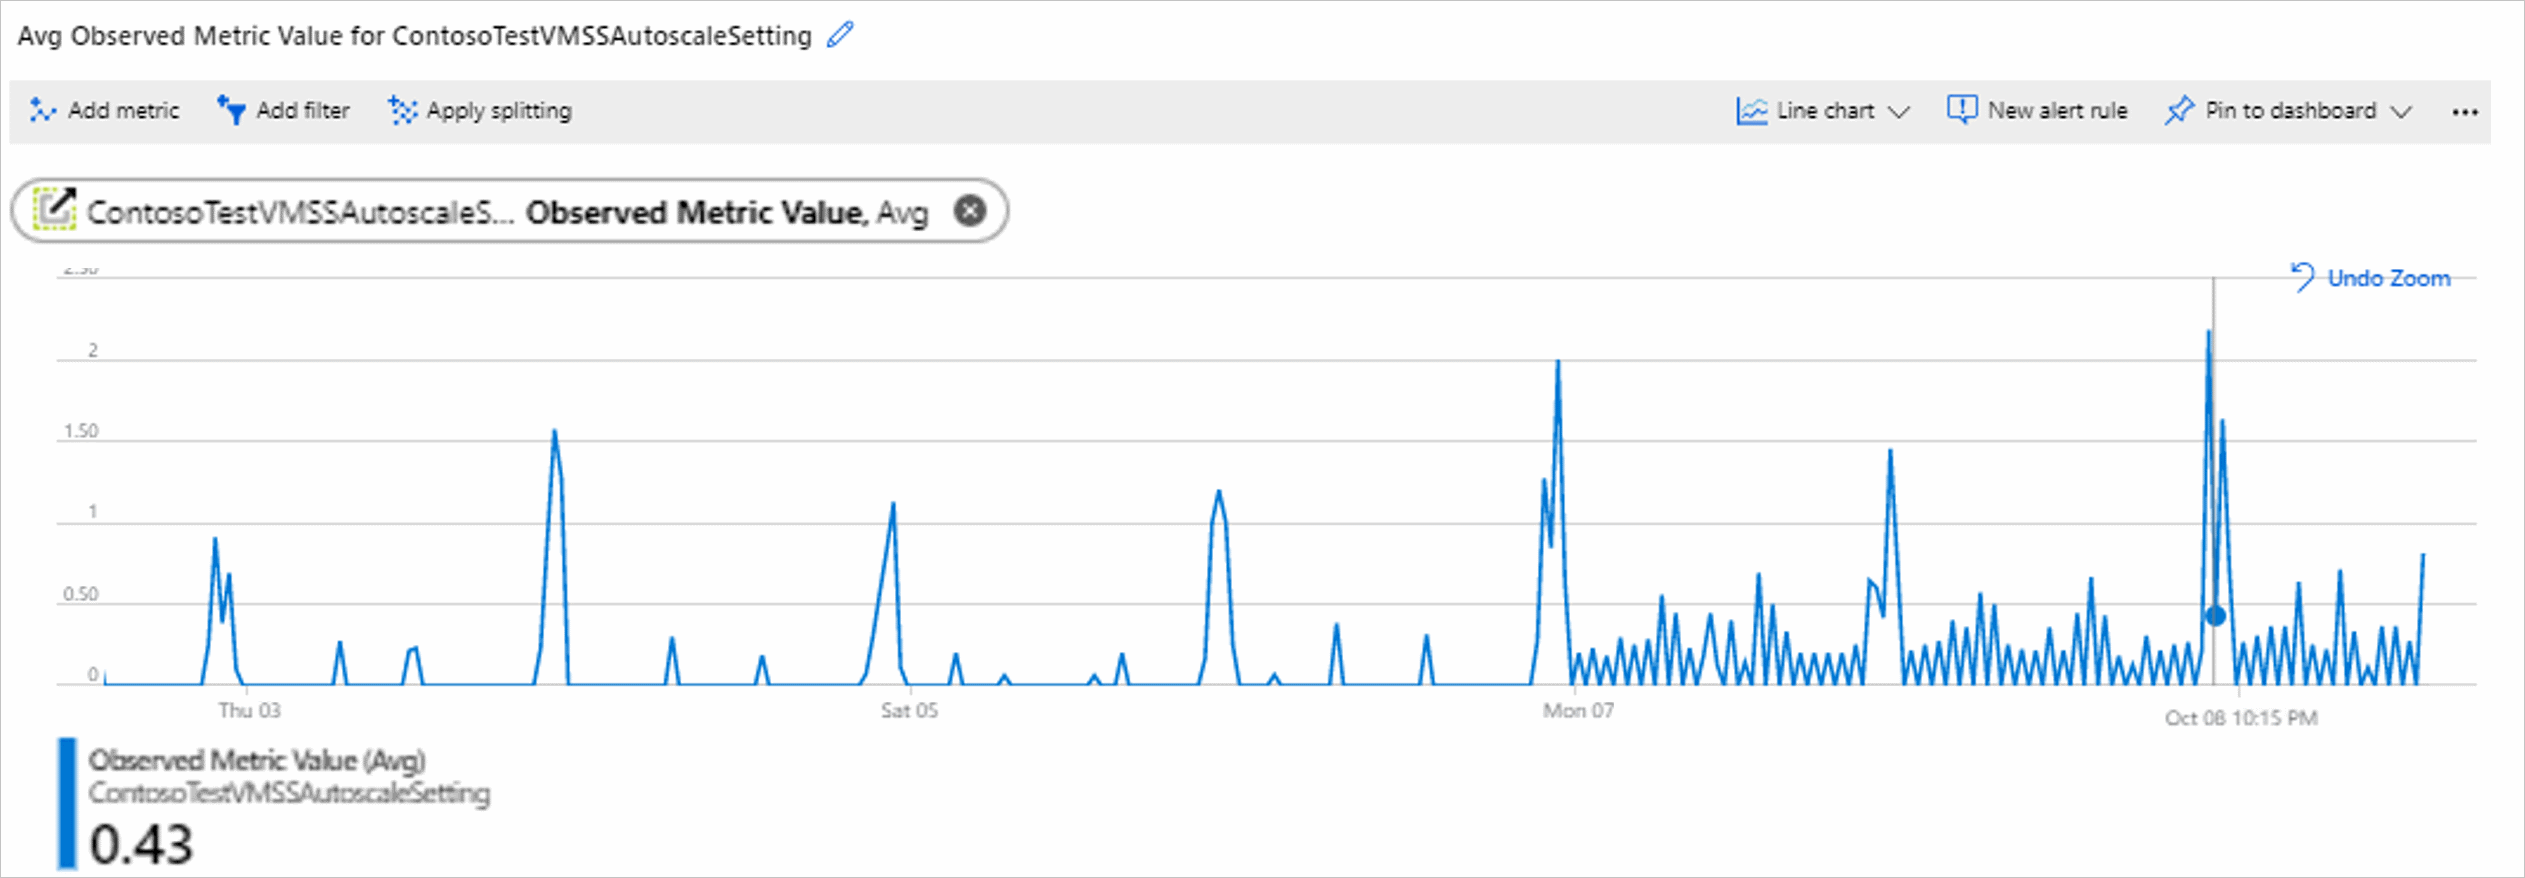Viewport: 2525px width, 878px height.
Task: Click the pencil icon to edit chart title
Action: (x=841, y=35)
